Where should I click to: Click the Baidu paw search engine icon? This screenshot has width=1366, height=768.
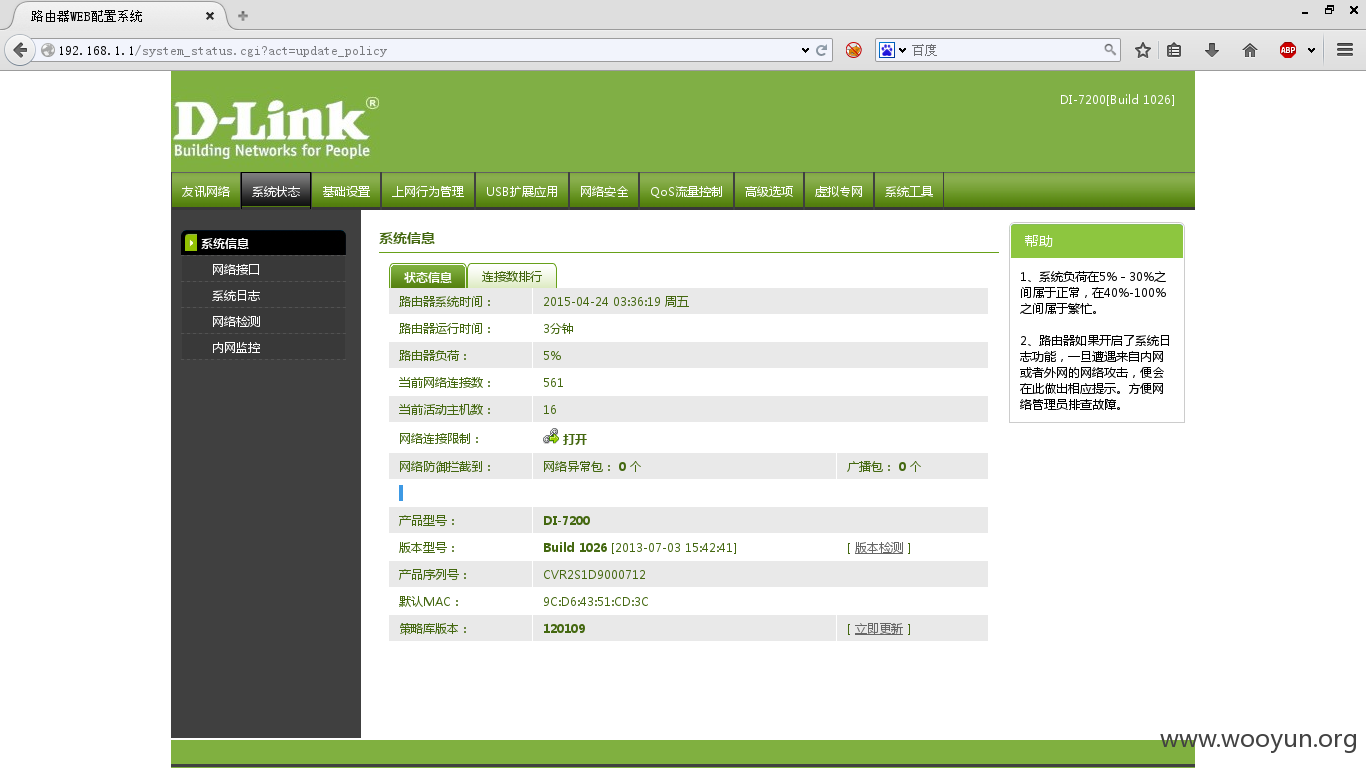[x=886, y=50]
